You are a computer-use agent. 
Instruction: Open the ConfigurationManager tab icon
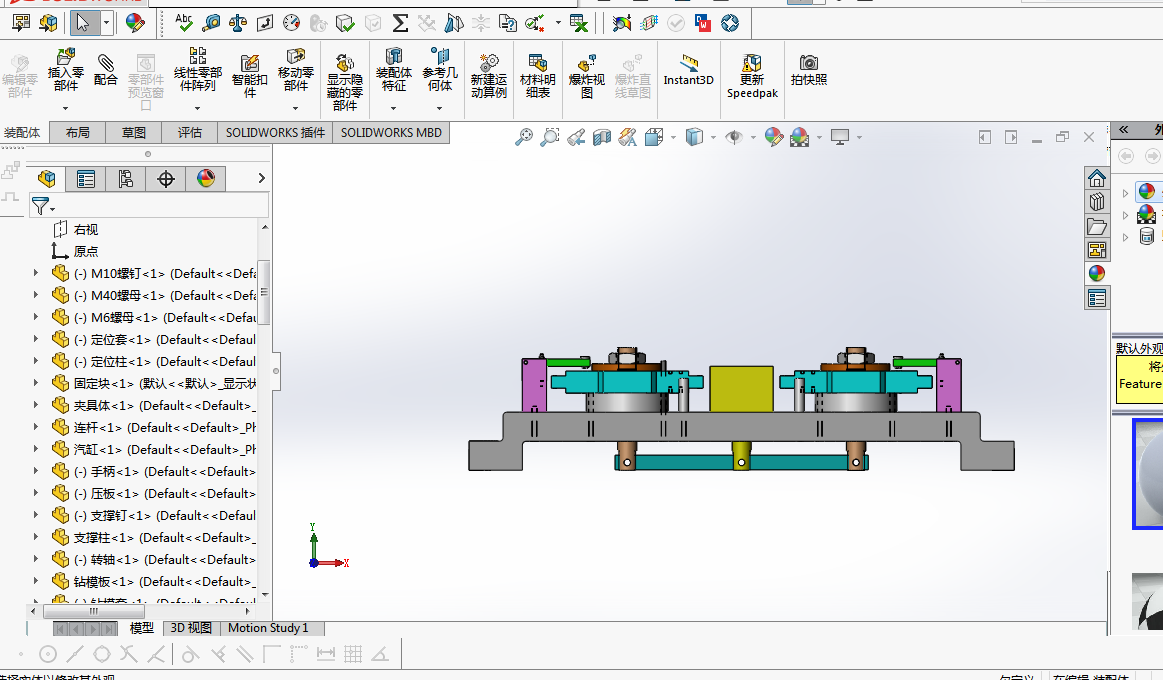tap(125, 179)
